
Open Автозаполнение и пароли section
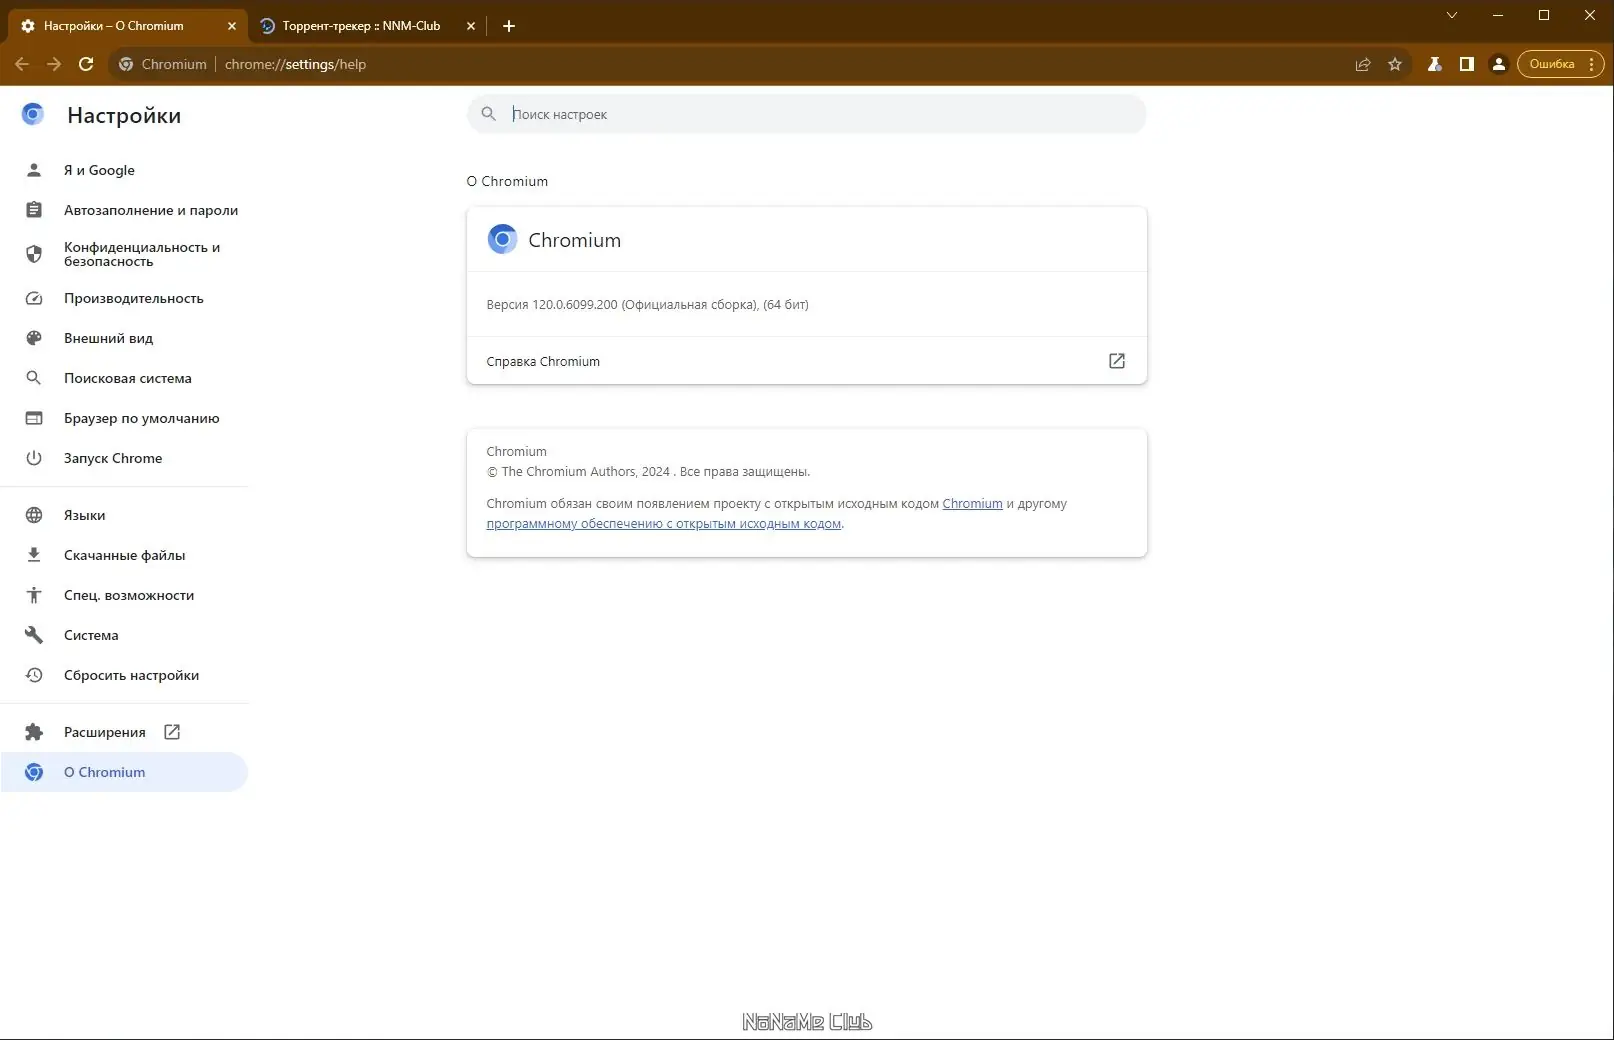click(124, 210)
